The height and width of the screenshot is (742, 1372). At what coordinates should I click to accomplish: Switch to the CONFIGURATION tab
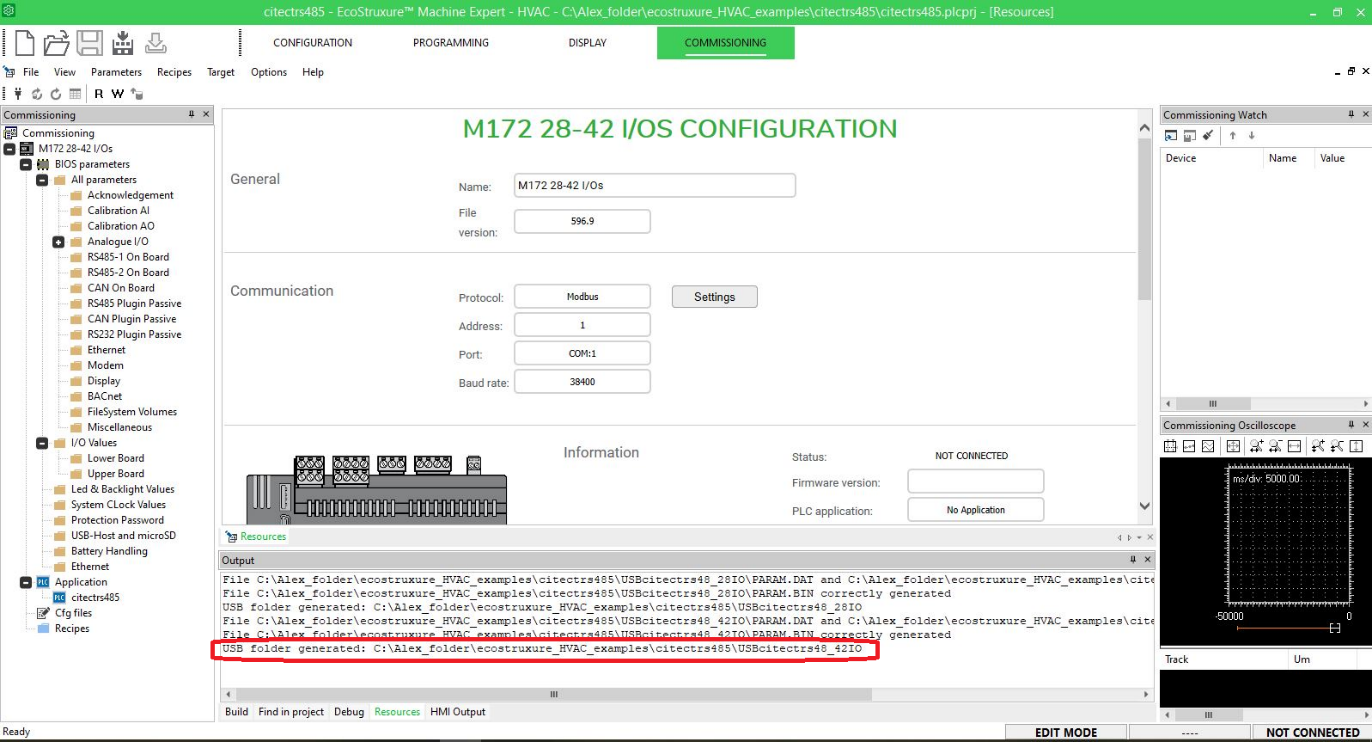(x=313, y=43)
